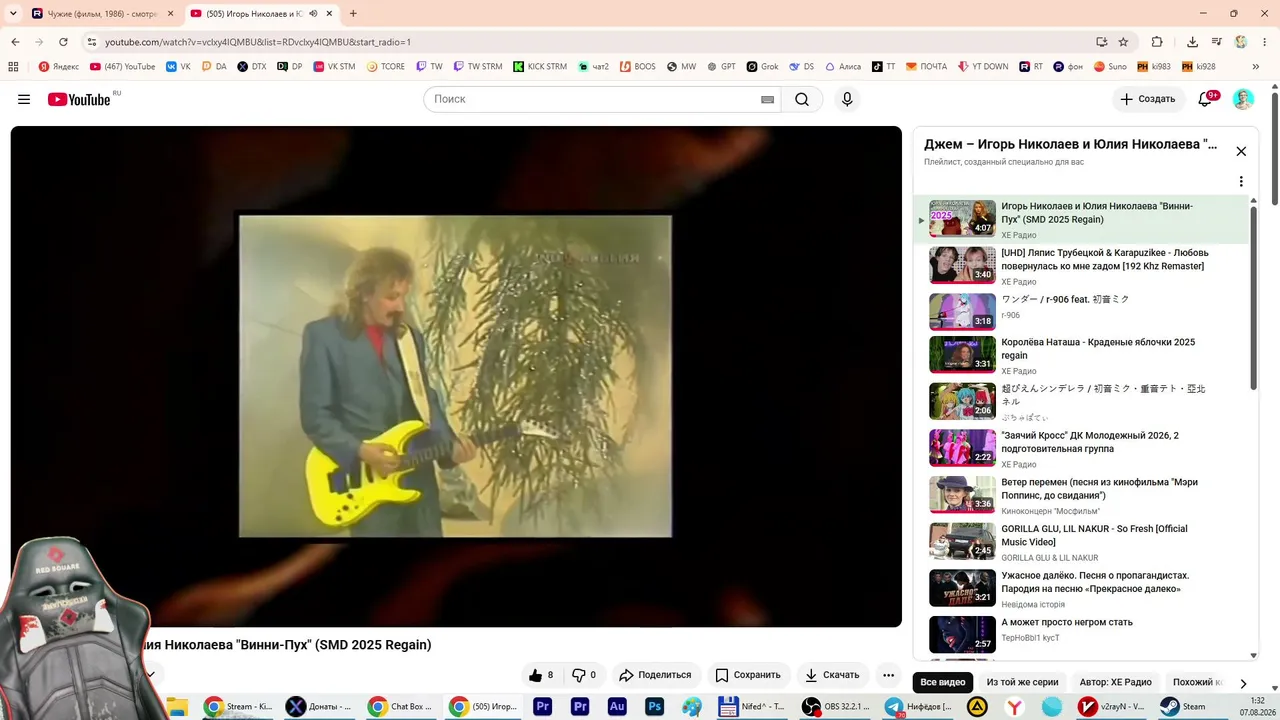Select the Все видео filter chip
Image resolution: width=1280 pixels, height=720 pixels.
click(943, 682)
